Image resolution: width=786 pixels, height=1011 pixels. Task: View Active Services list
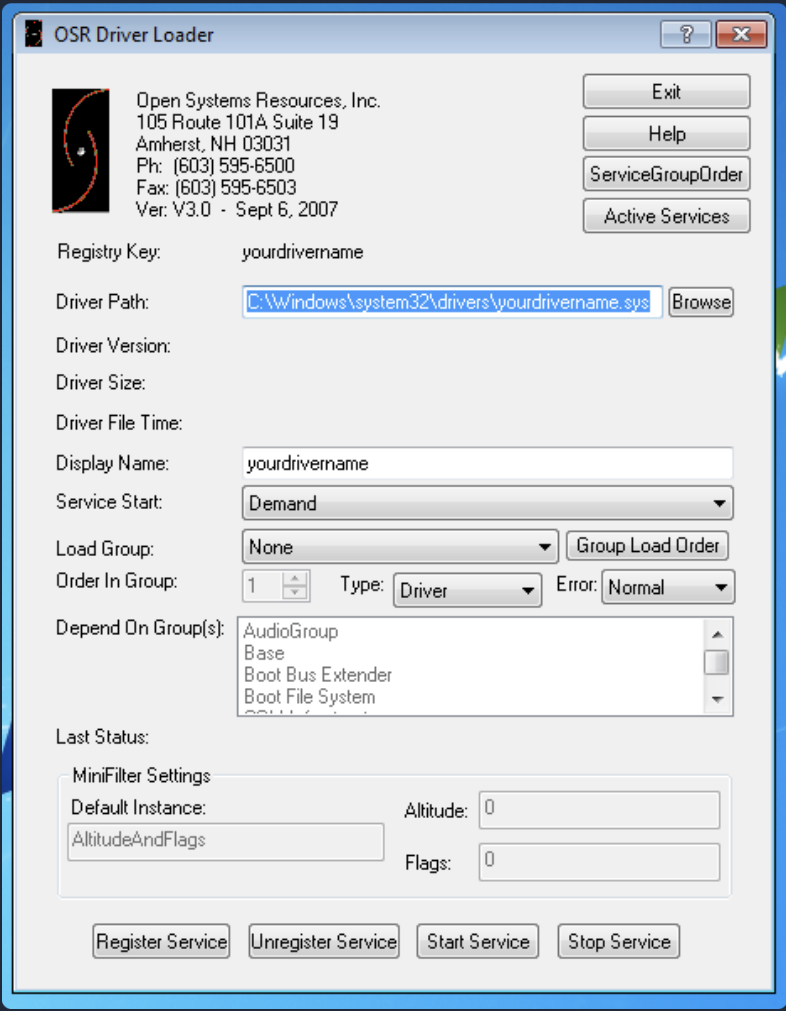(x=666, y=216)
